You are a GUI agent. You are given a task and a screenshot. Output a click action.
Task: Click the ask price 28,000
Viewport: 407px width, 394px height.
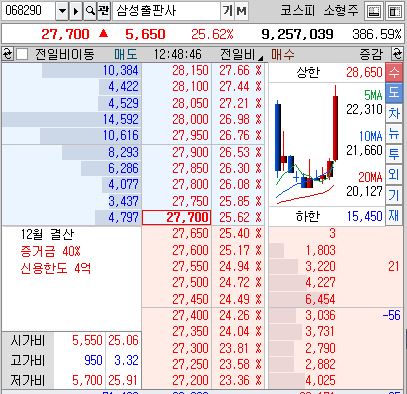tap(190, 119)
